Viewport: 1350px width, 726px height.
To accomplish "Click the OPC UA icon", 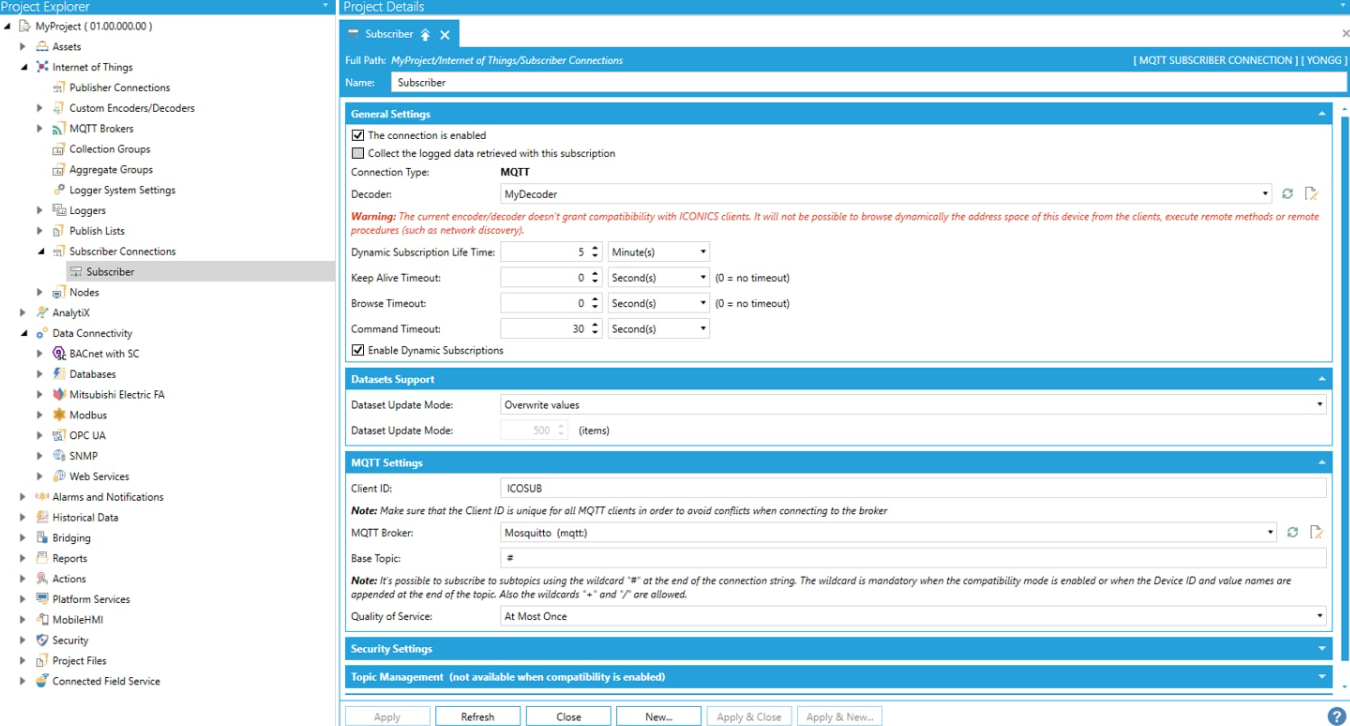I will 59,436.
